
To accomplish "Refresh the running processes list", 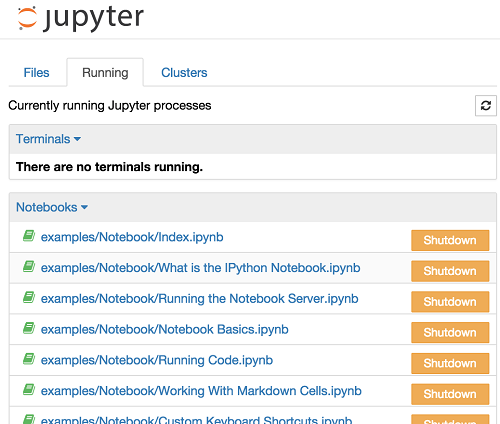I will coord(486,106).
